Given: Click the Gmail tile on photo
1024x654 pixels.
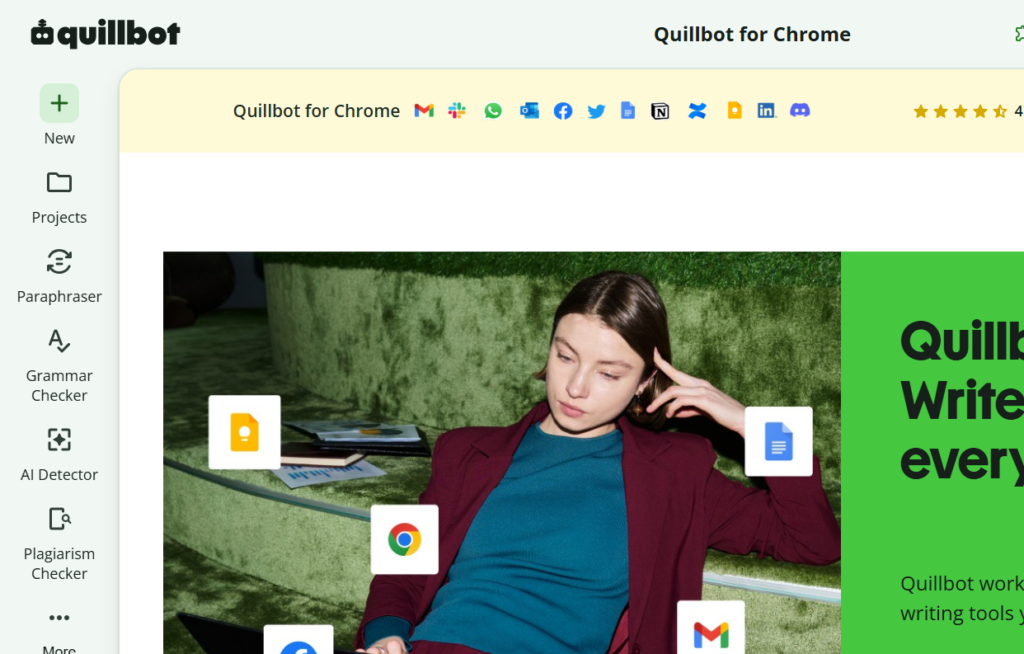Looking at the screenshot, I should click(711, 627).
